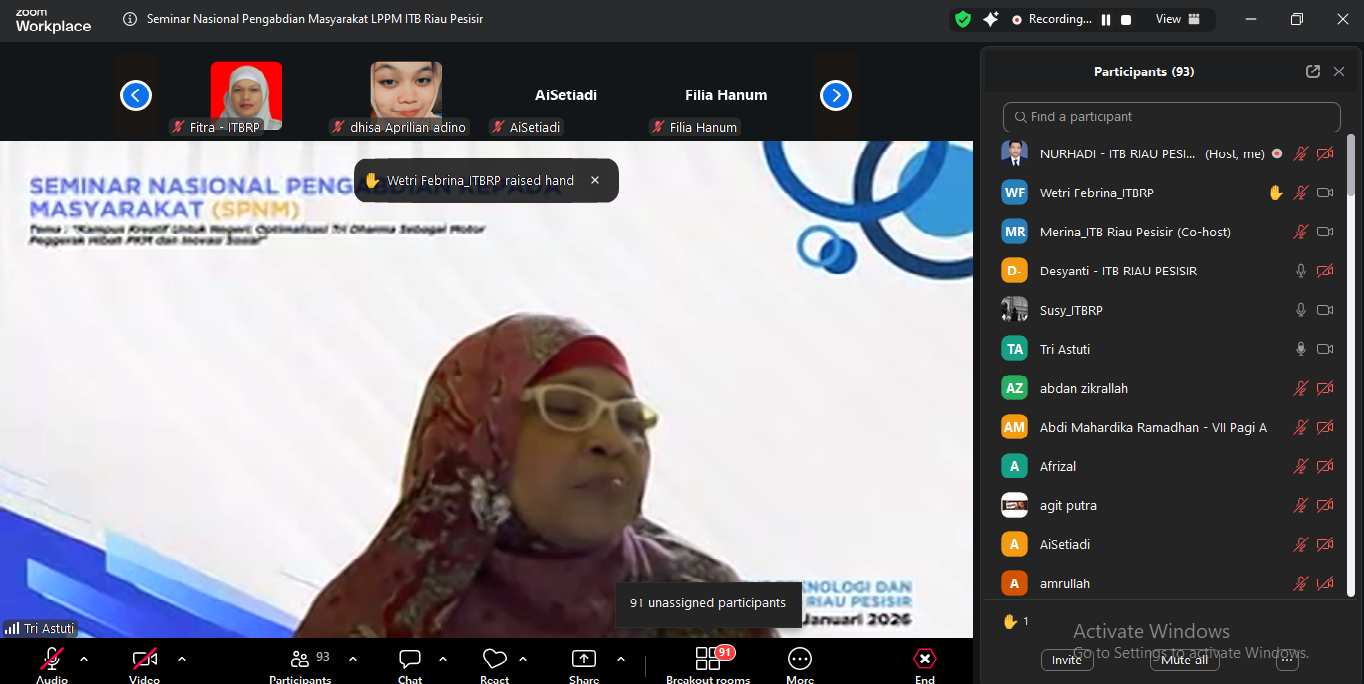Image resolution: width=1364 pixels, height=684 pixels.
Task: Toggle microphone for Desyanti - ITB RIAU PESISIR
Action: [1301, 271]
